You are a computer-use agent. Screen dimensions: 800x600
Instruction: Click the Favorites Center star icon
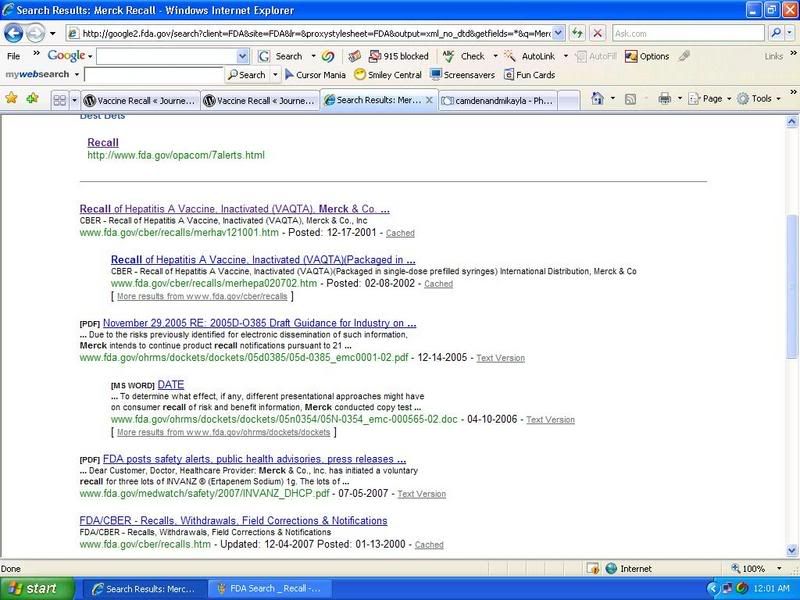(11, 98)
